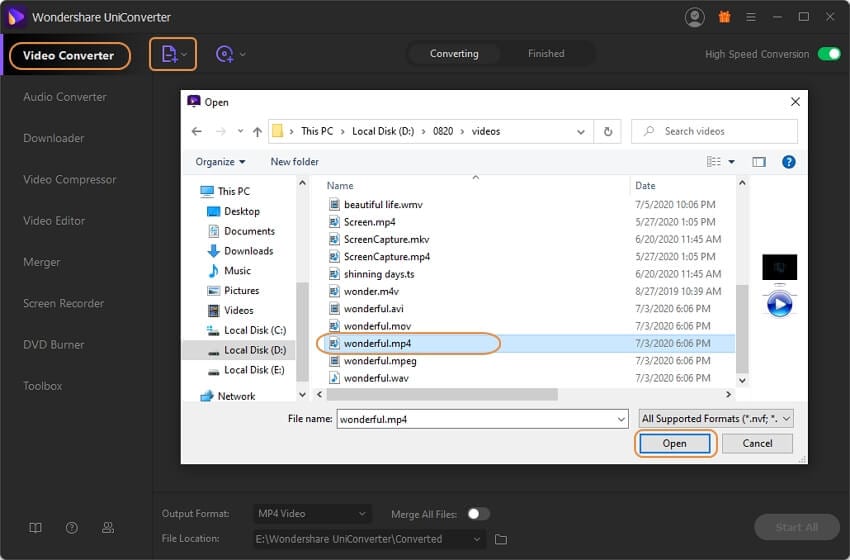Select the file ScreenCapture.mkv
The width and height of the screenshot is (850, 560).
(379, 239)
